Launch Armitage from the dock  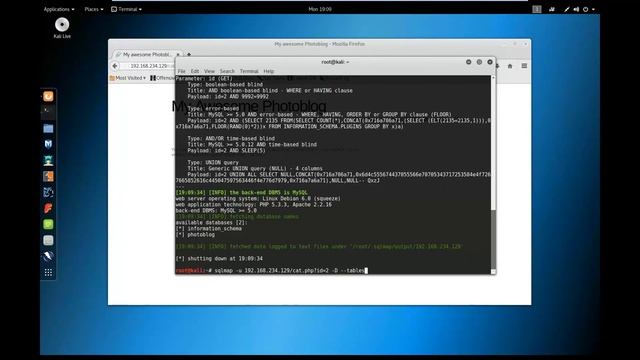(48, 160)
